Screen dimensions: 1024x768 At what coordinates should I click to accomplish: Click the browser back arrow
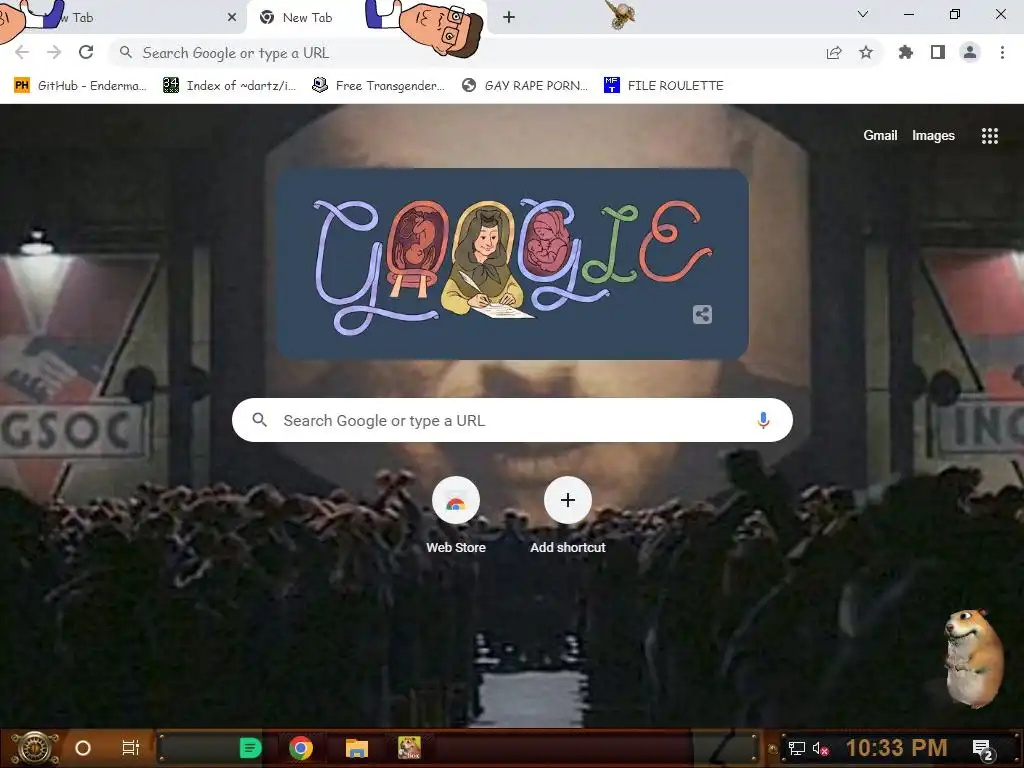[22, 52]
